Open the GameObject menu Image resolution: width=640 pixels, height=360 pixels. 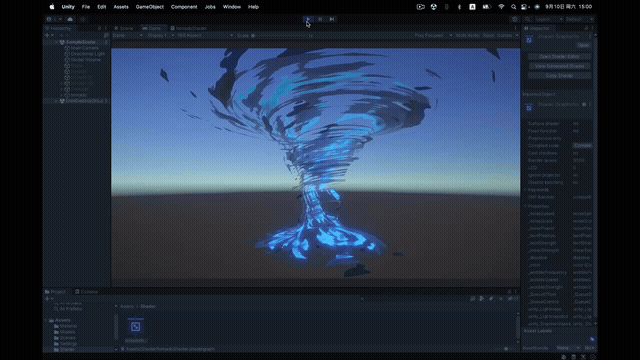coord(149,7)
